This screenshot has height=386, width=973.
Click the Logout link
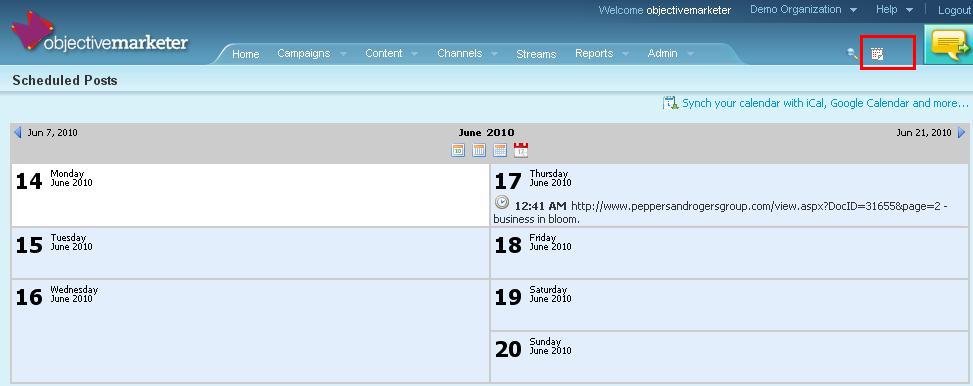[954, 10]
